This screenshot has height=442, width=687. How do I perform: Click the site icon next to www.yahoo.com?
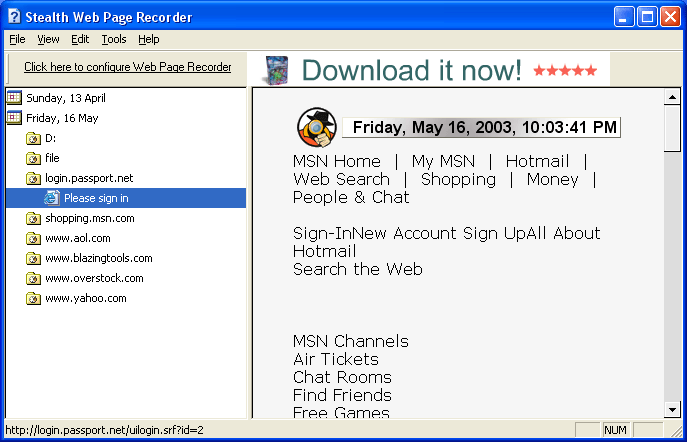coord(33,298)
